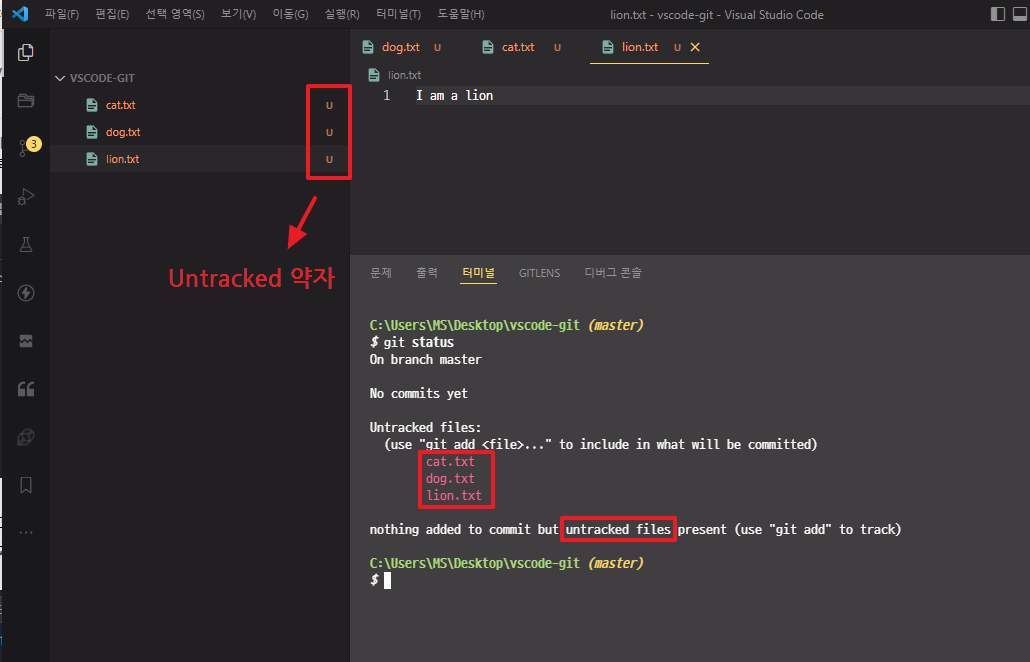This screenshot has width=1030, height=662.
Task: Open the cube-shaped extension icon in activity bar
Action: point(26,437)
